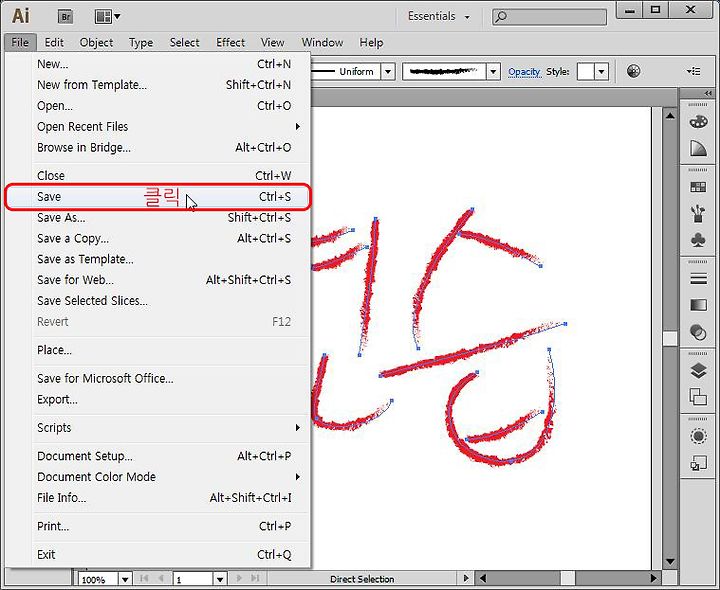
Task: Expand Open Recent Files submenu
Action: (x=298, y=126)
